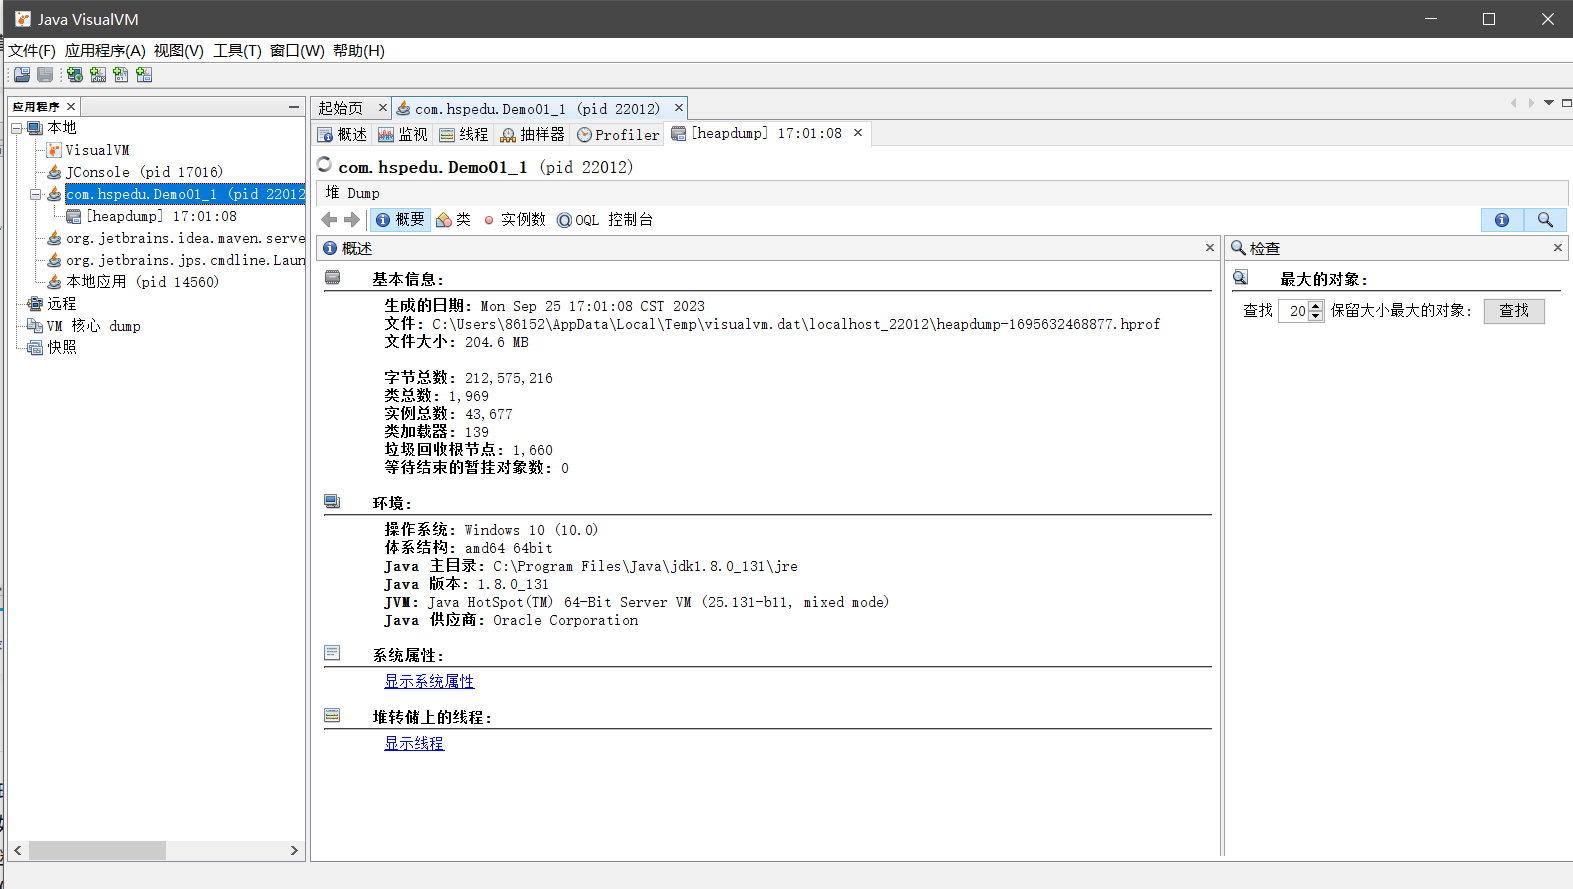Select 本地应用 (pid 14560) in tree
Viewport: 1573px width, 889px height.
142,282
